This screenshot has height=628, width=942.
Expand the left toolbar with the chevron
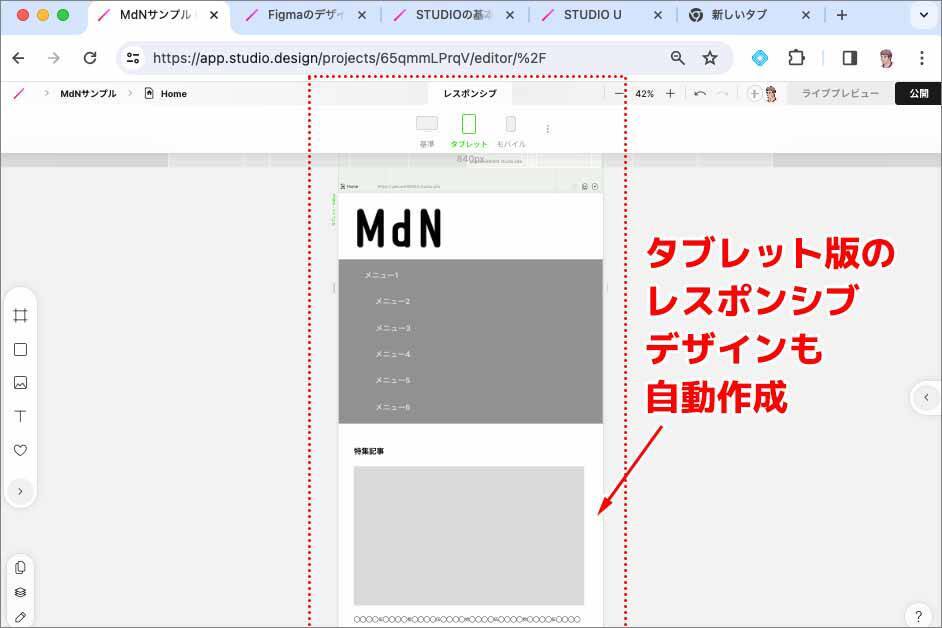(x=20, y=491)
